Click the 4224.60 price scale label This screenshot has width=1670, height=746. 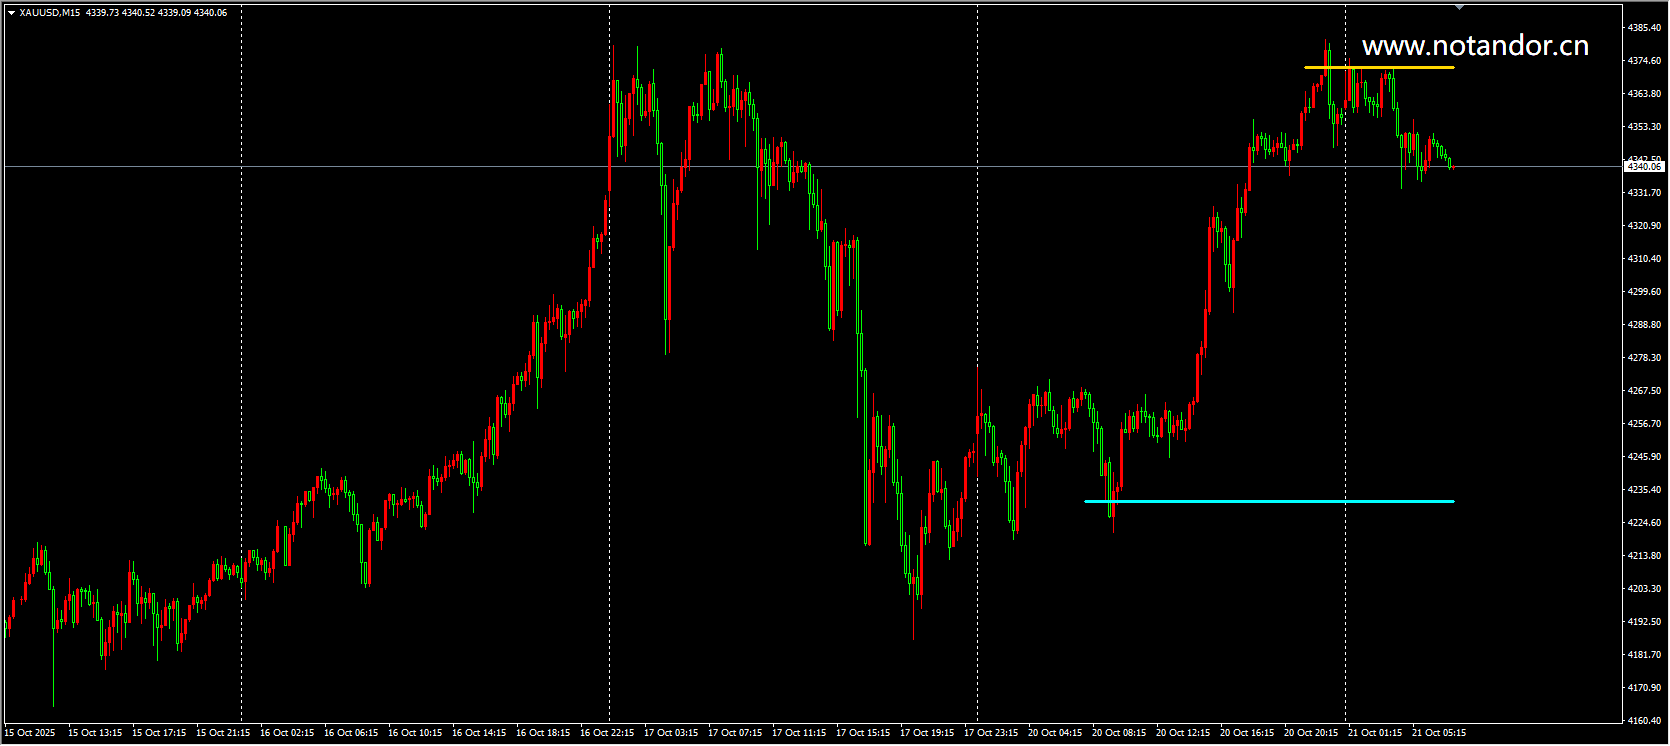(1645, 523)
